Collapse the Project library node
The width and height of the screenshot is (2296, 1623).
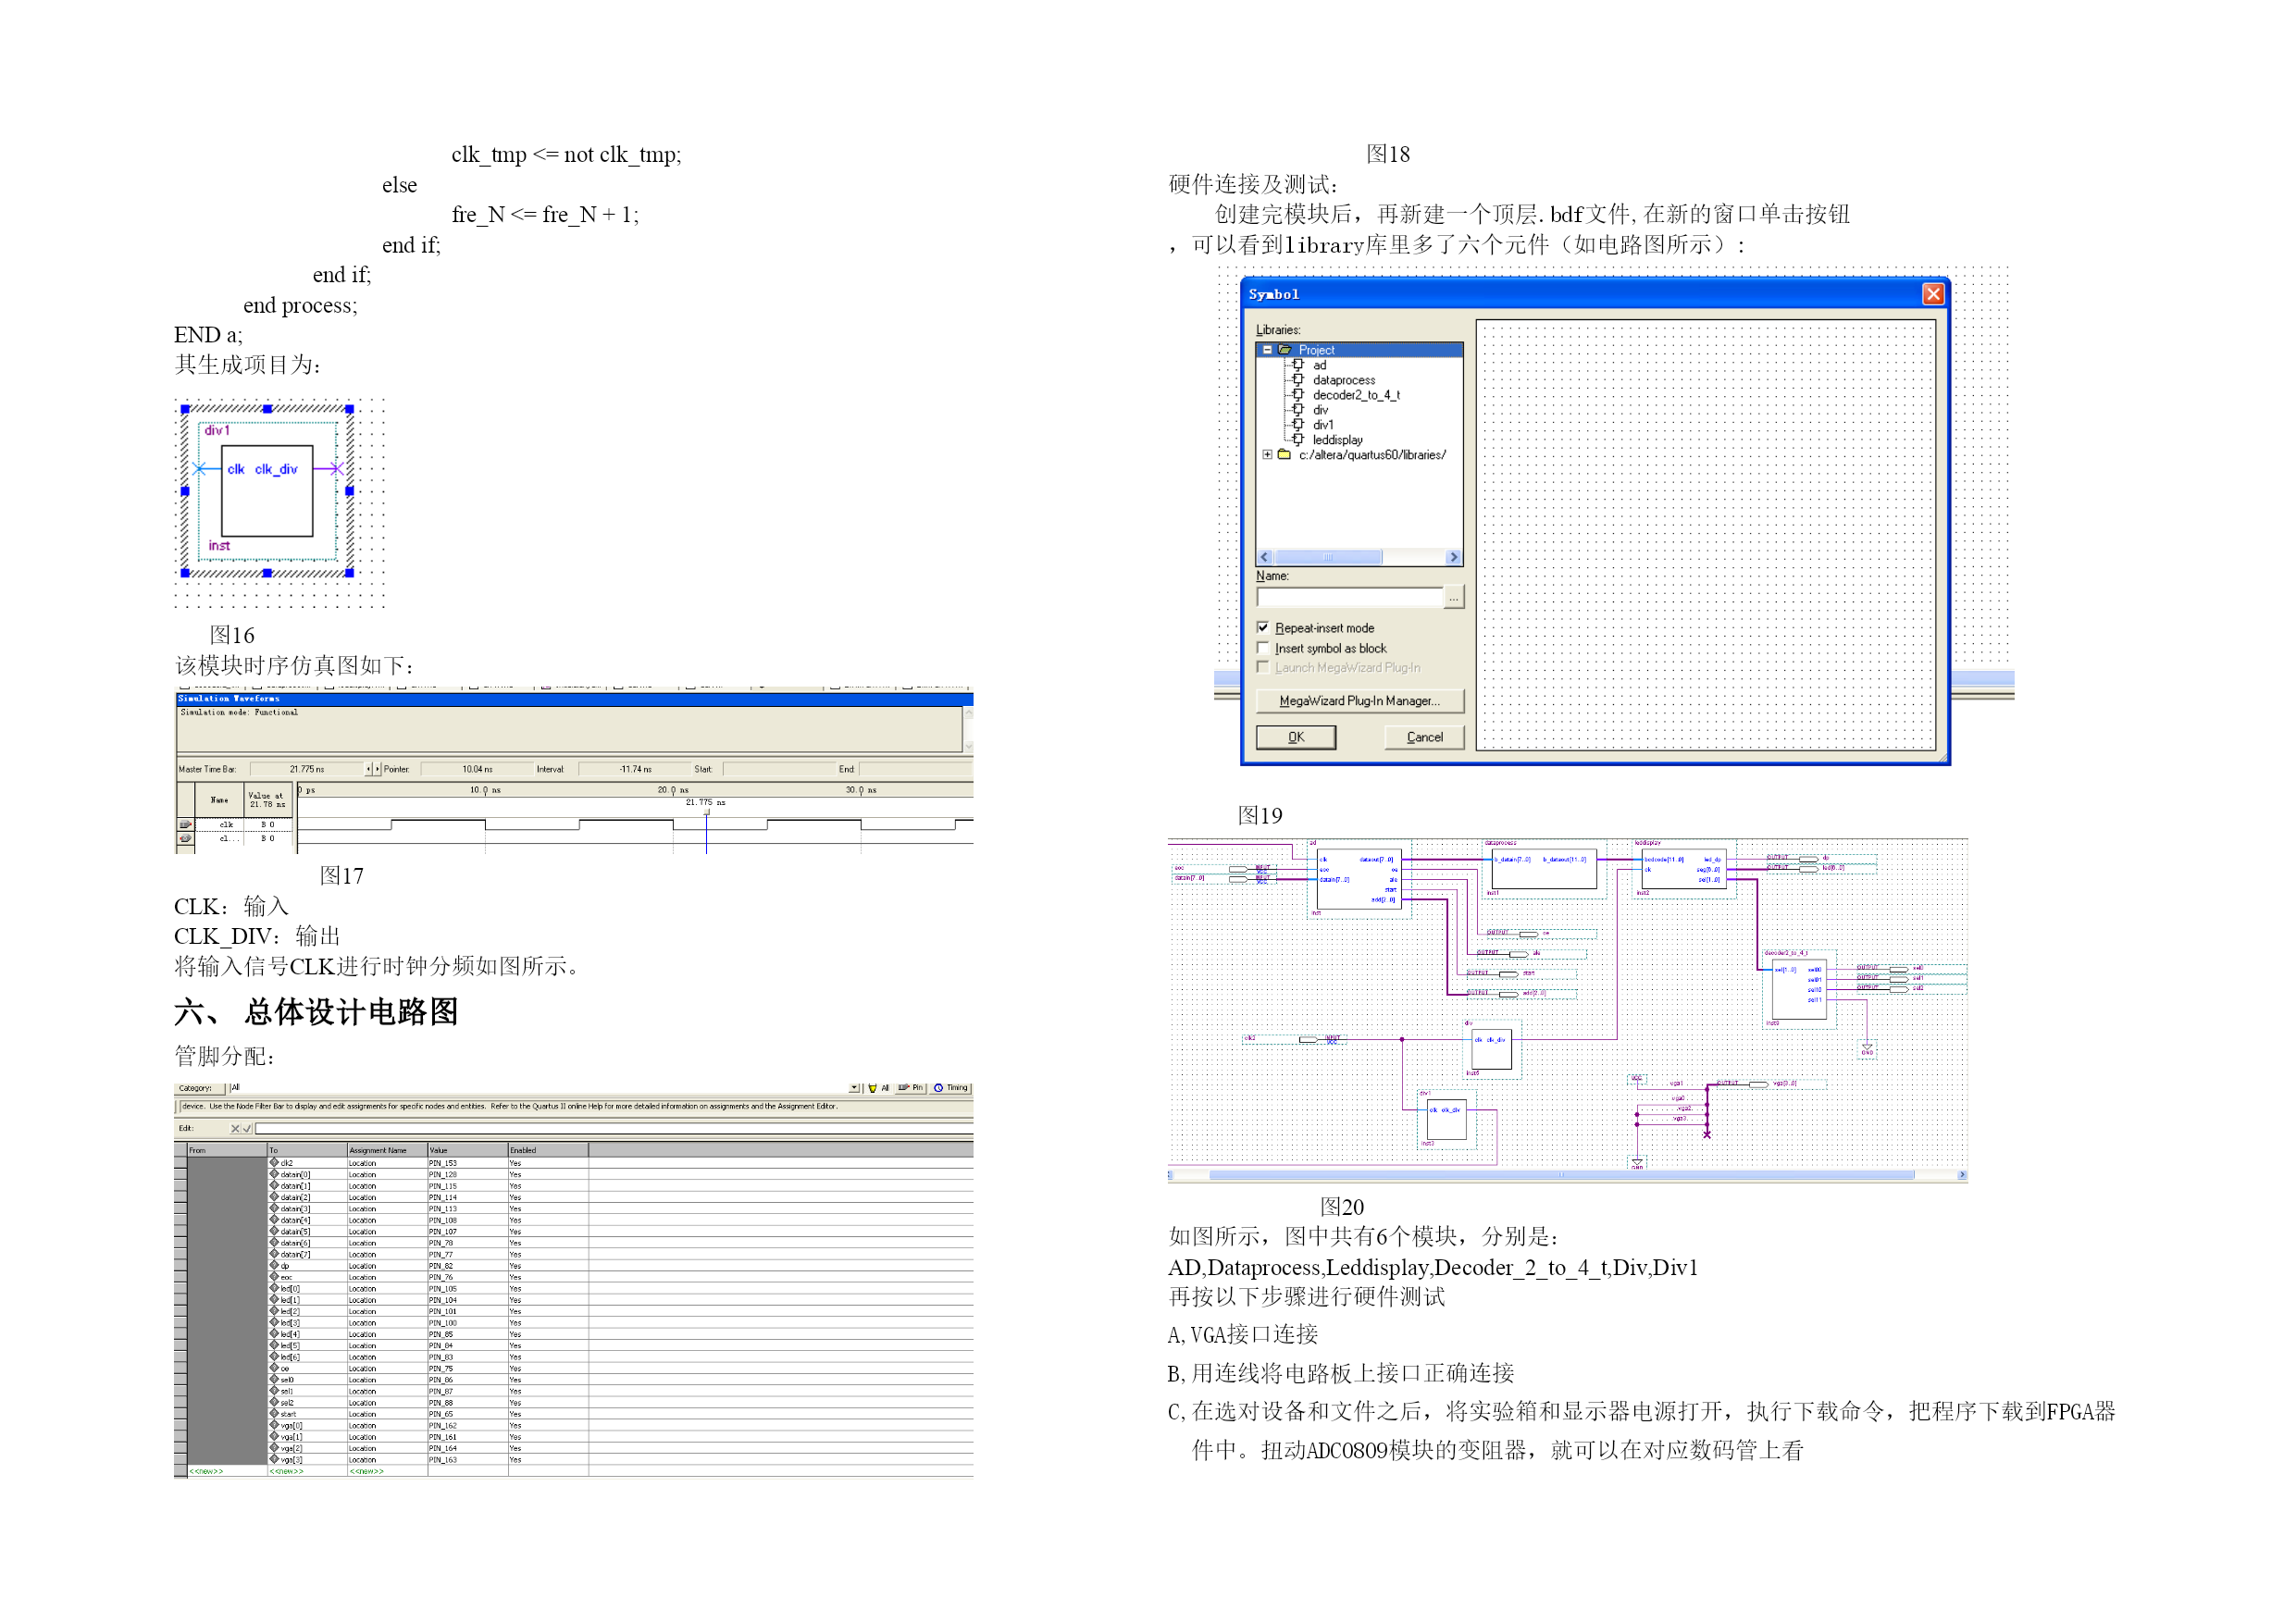[x=1267, y=350]
